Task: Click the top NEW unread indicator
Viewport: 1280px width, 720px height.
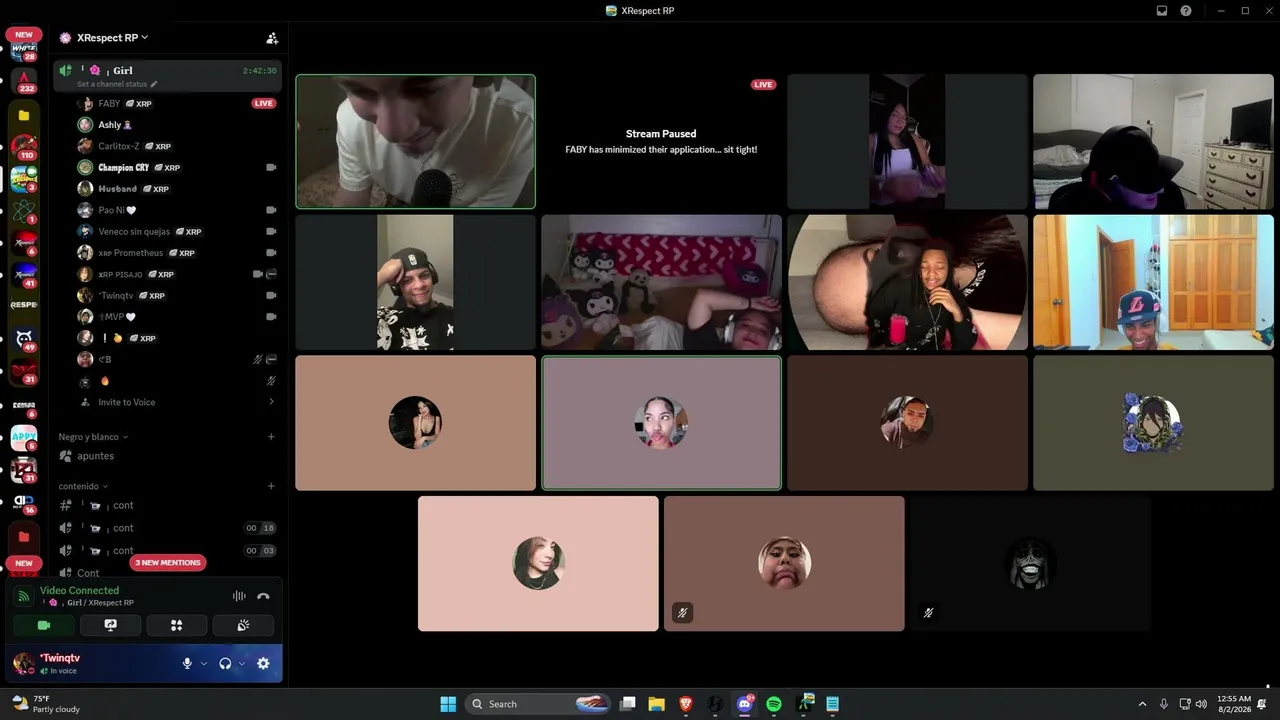Action: click(24, 34)
